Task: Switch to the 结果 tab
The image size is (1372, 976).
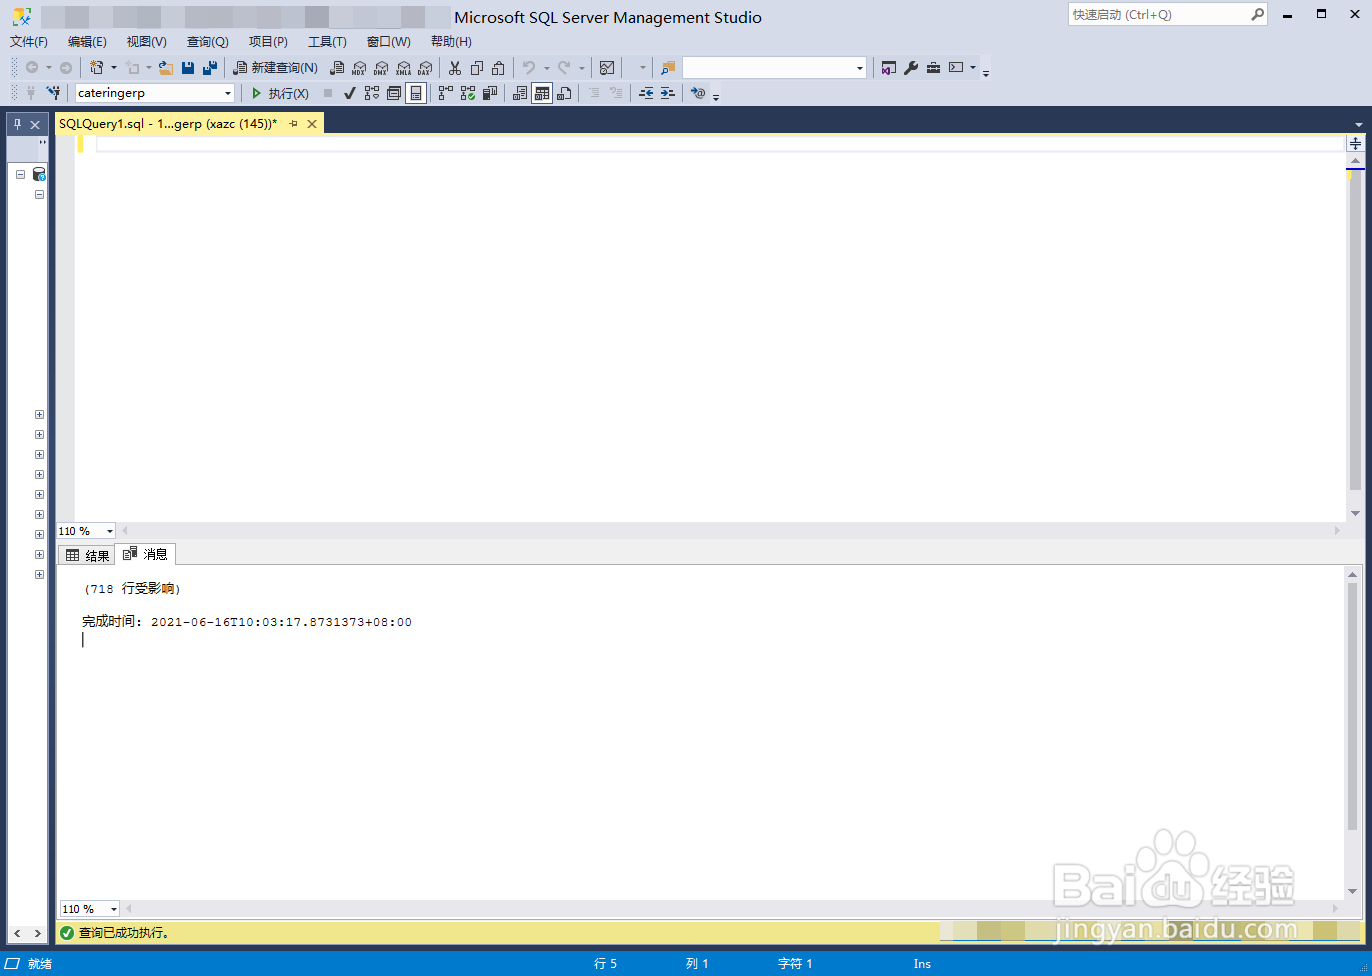Action: [87, 555]
